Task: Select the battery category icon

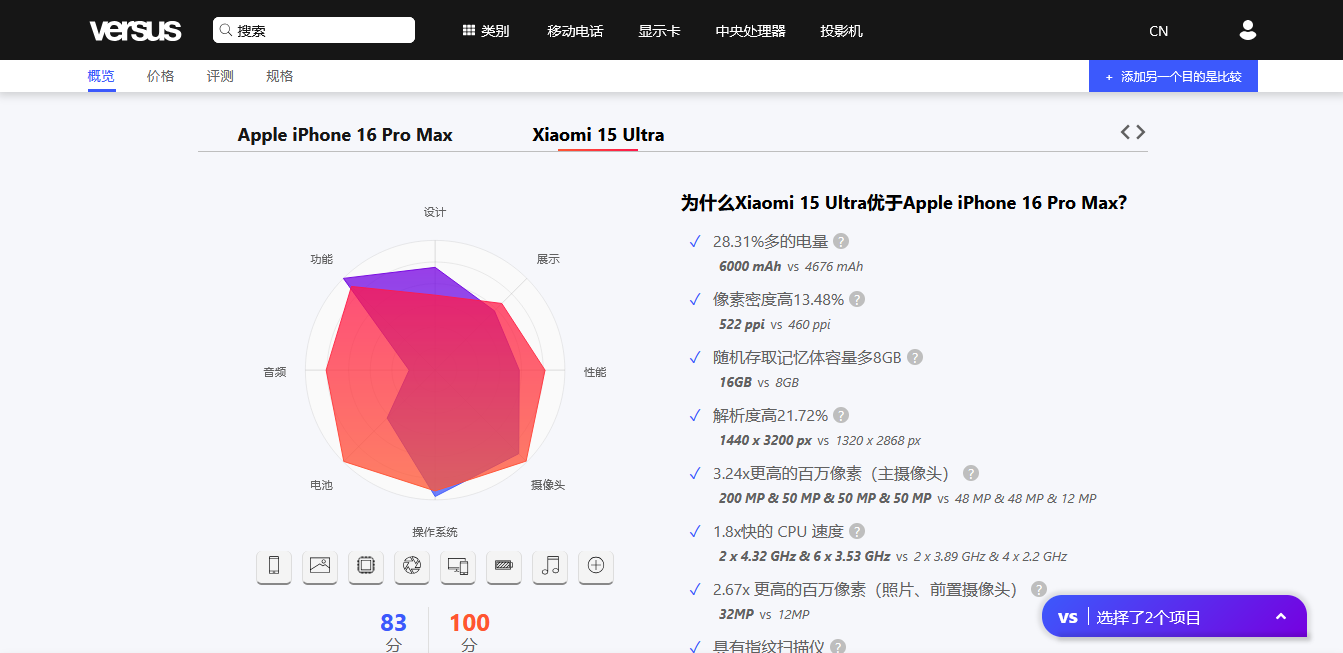Action: [x=504, y=566]
